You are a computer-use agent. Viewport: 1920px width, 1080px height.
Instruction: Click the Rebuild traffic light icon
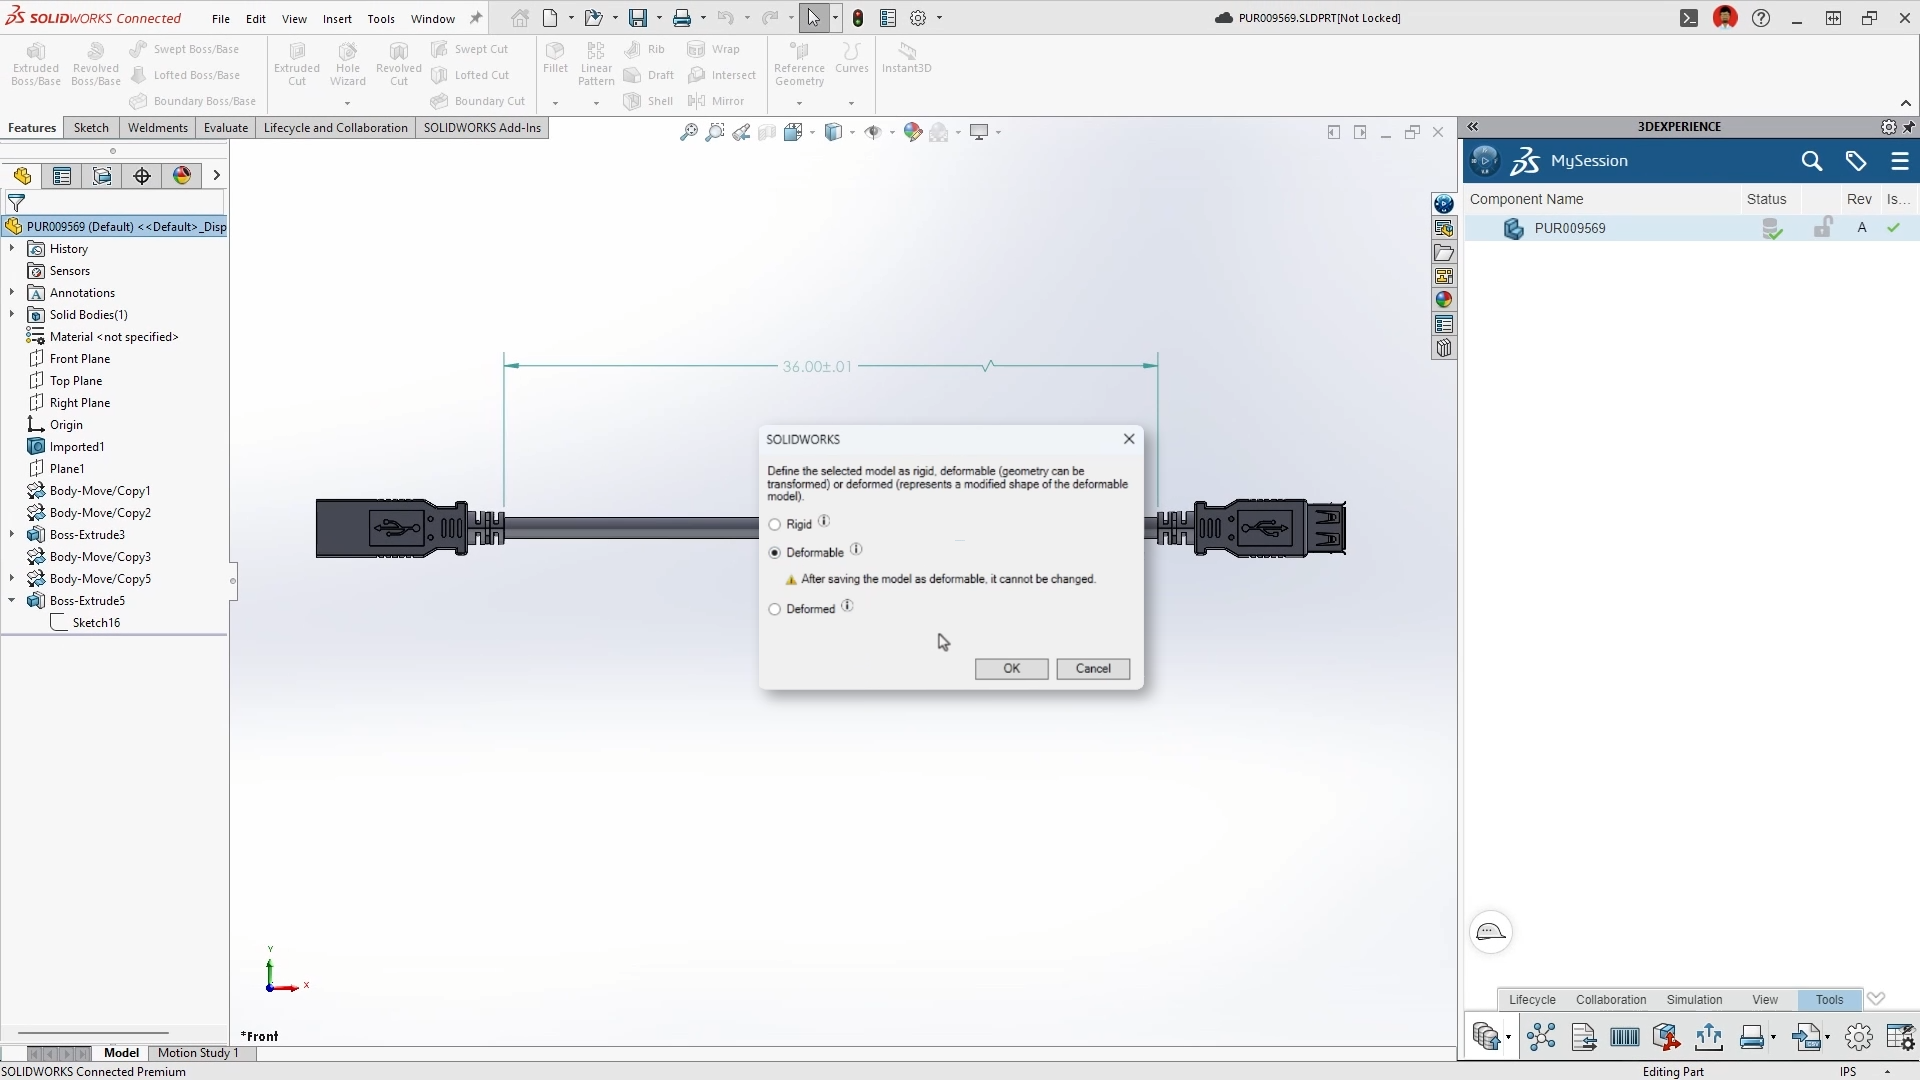(x=858, y=18)
